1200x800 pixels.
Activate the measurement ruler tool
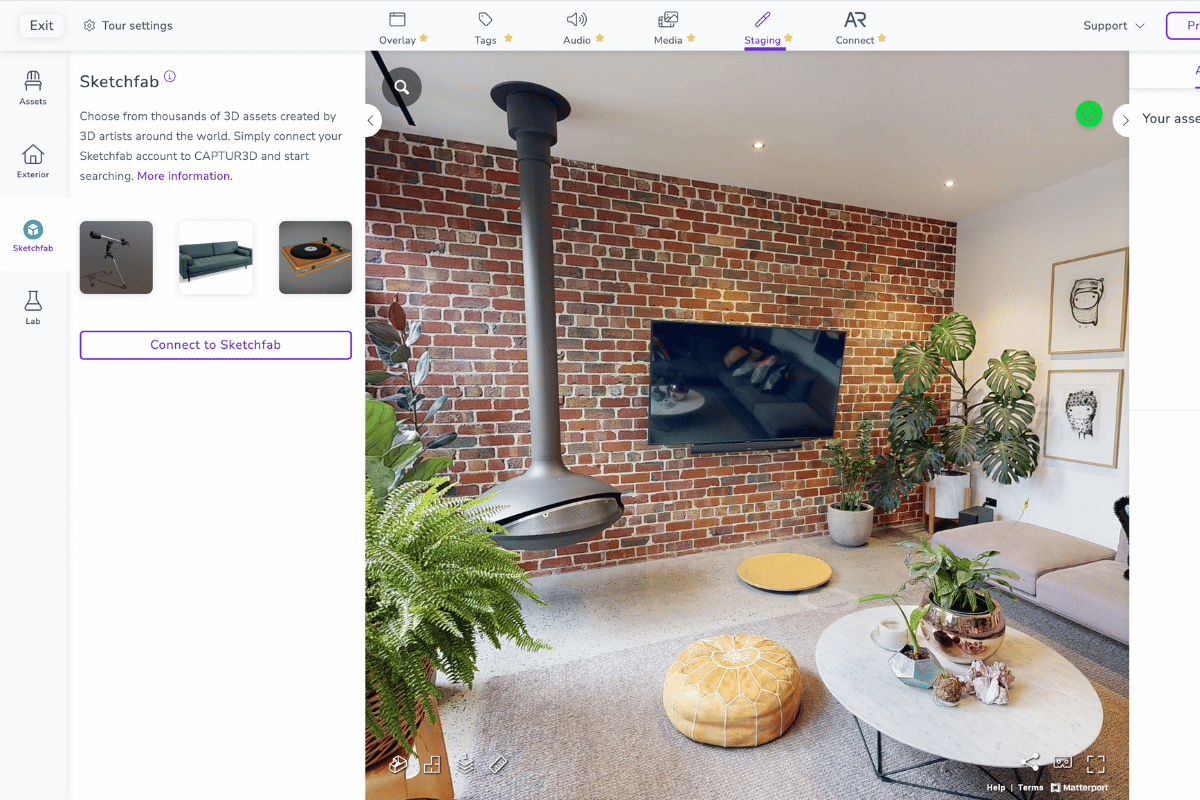(x=498, y=765)
